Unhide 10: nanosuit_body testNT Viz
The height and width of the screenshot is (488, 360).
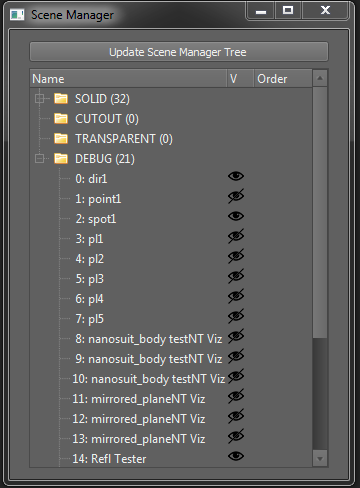[x=236, y=376]
